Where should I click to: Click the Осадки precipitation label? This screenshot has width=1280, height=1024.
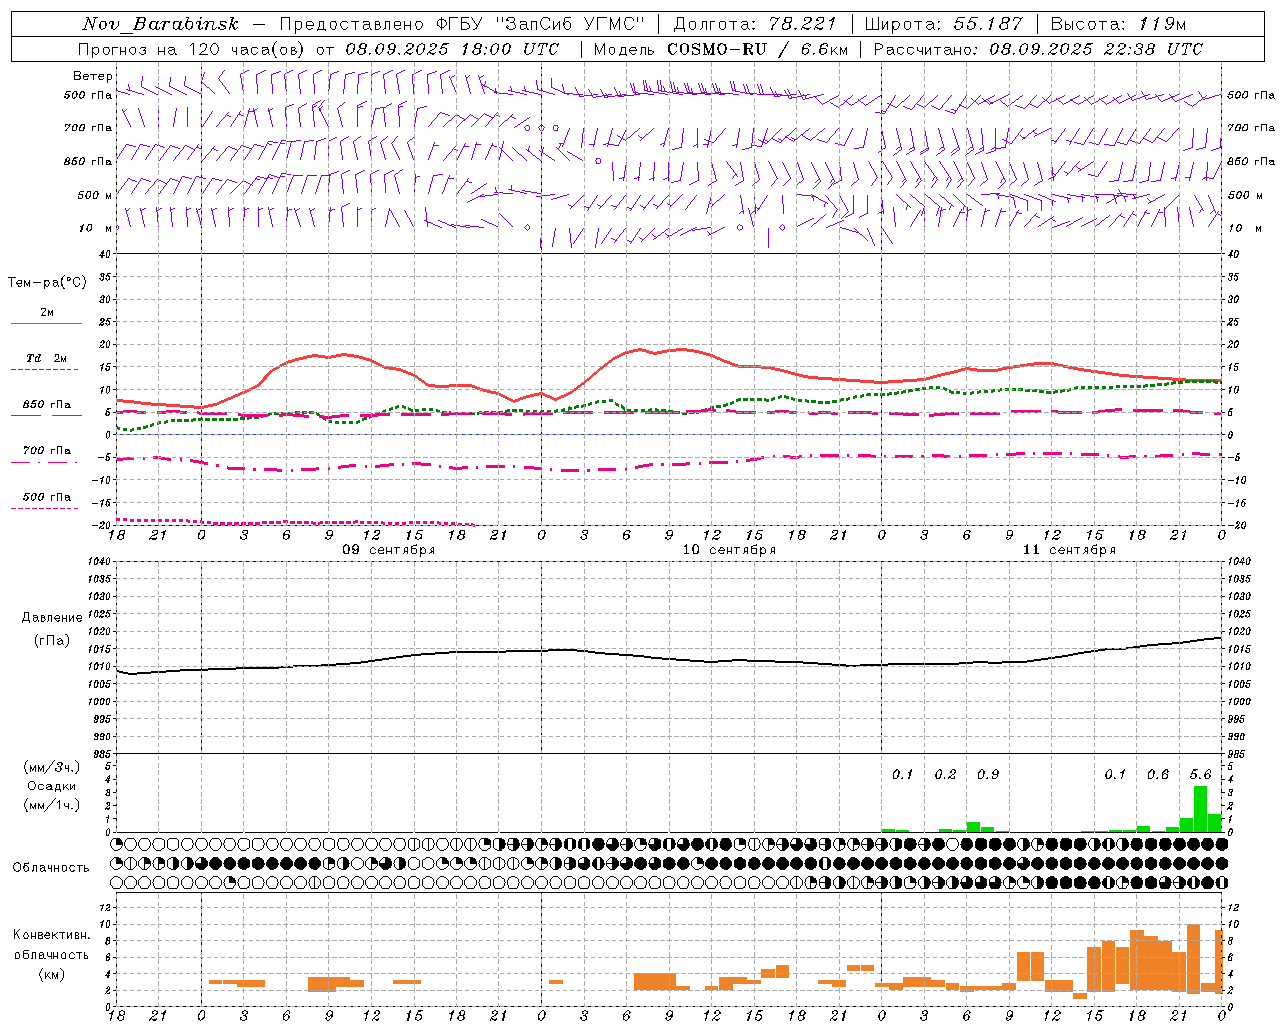tap(51, 786)
